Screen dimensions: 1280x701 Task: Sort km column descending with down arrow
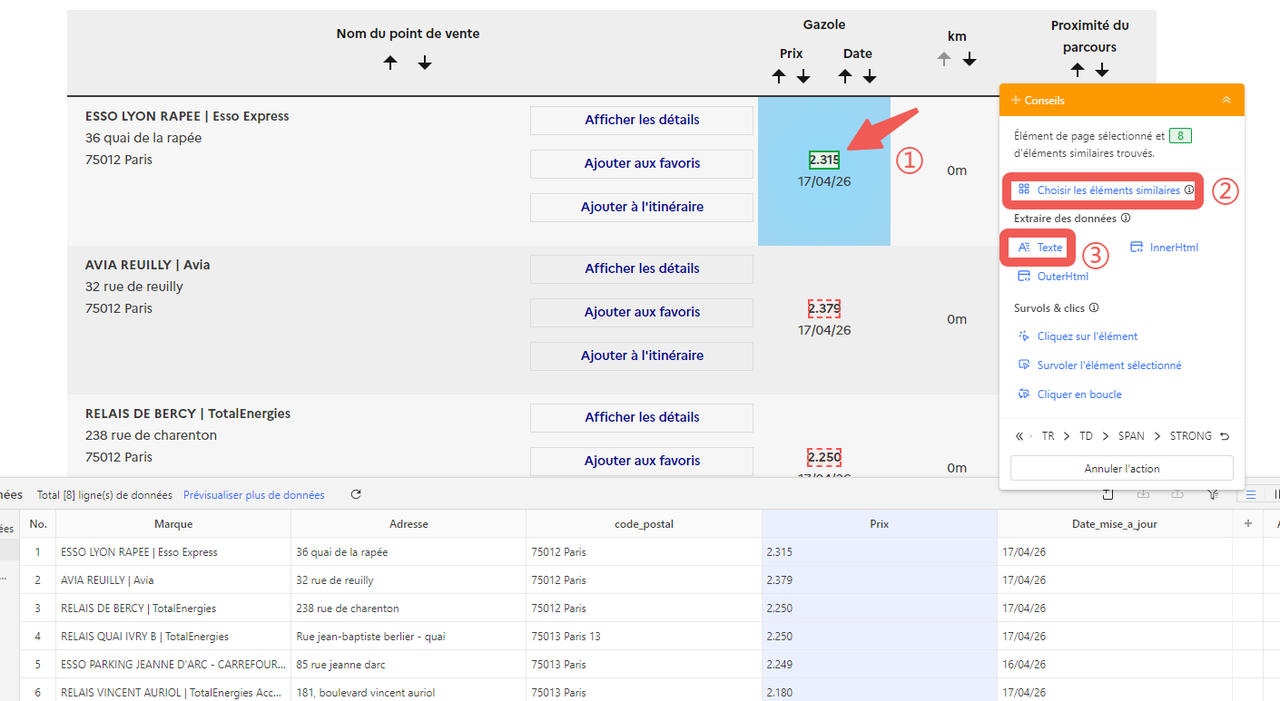coord(969,60)
